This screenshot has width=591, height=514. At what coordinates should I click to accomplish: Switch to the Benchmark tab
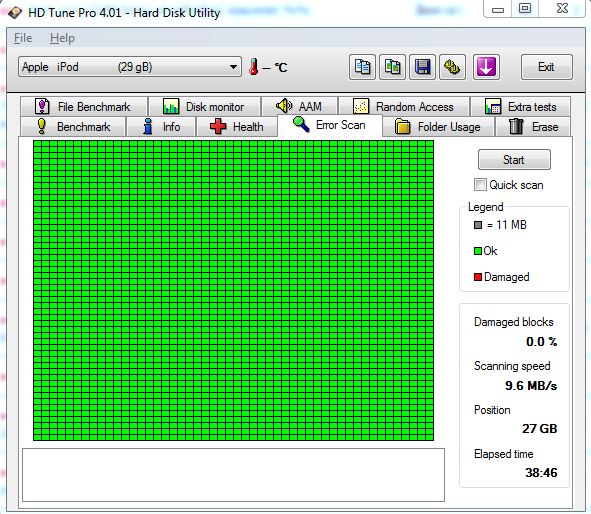pyautogui.click(x=73, y=127)
